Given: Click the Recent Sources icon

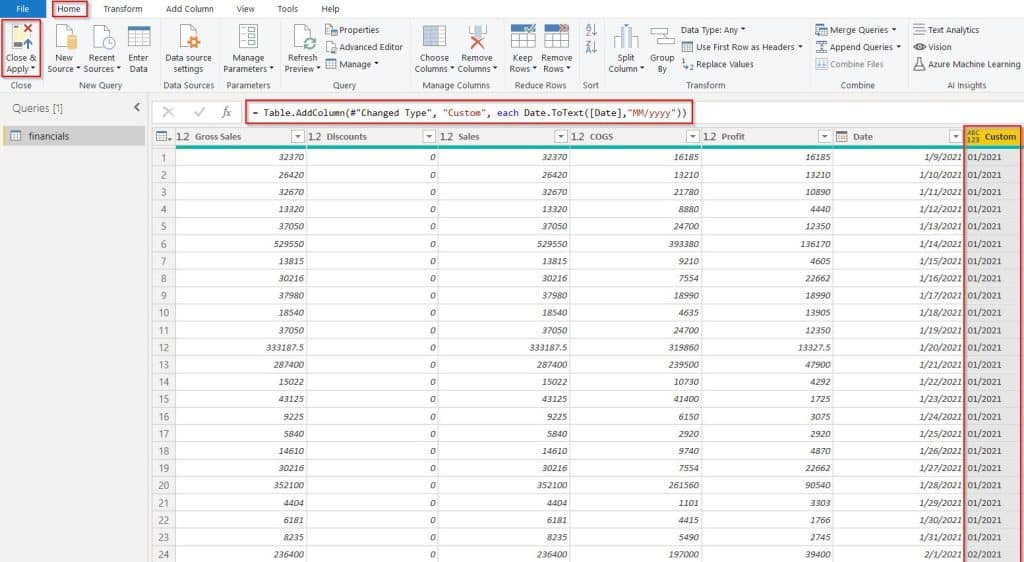Looking at the screenshot, I should [x=103, y=37].
